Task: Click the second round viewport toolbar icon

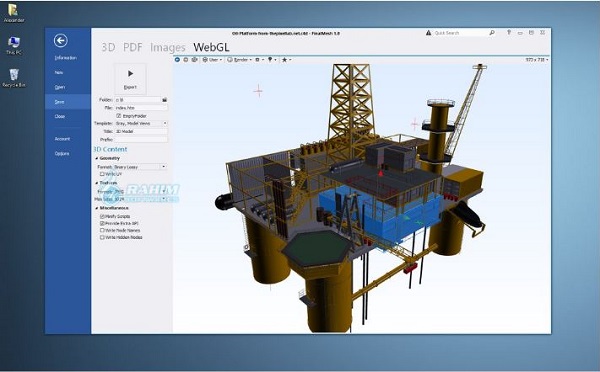Action: (186, 60)
